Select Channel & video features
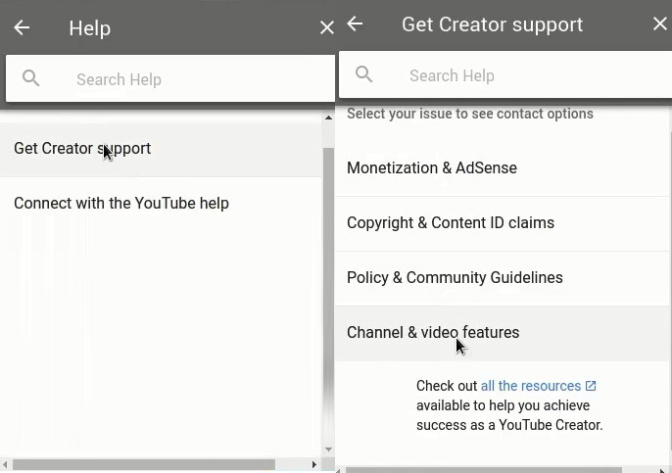The height and width of the screenshot is (473, 672). (501, 333)
